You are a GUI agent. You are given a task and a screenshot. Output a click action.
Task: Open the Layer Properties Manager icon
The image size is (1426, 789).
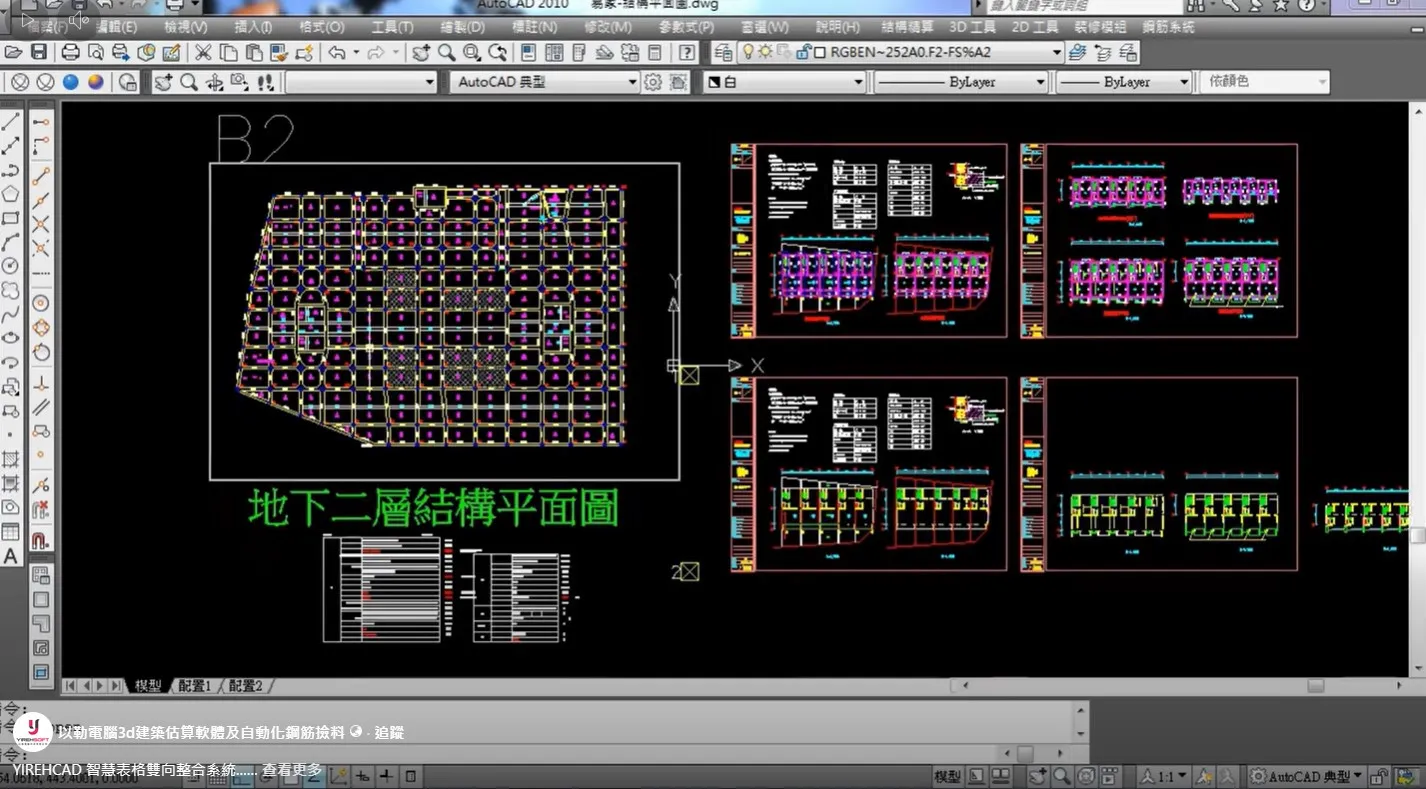(x=723, y=52)
